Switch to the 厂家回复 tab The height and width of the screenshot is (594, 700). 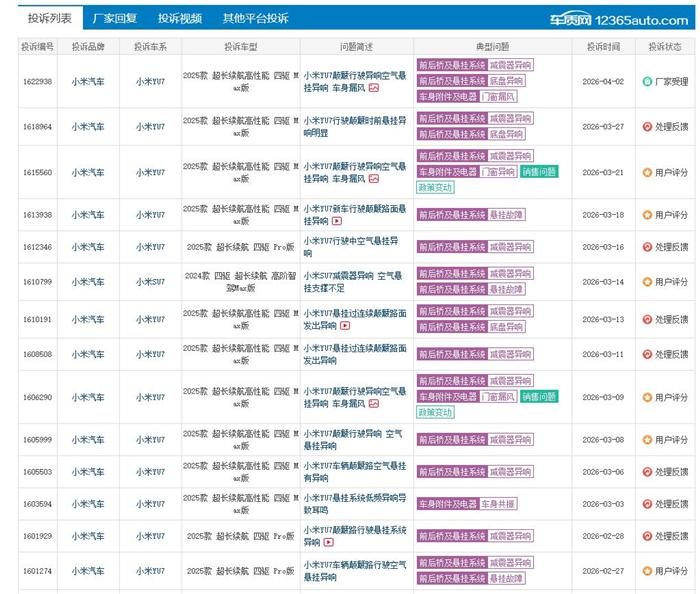pyautogui.click(x=114, y=18)
